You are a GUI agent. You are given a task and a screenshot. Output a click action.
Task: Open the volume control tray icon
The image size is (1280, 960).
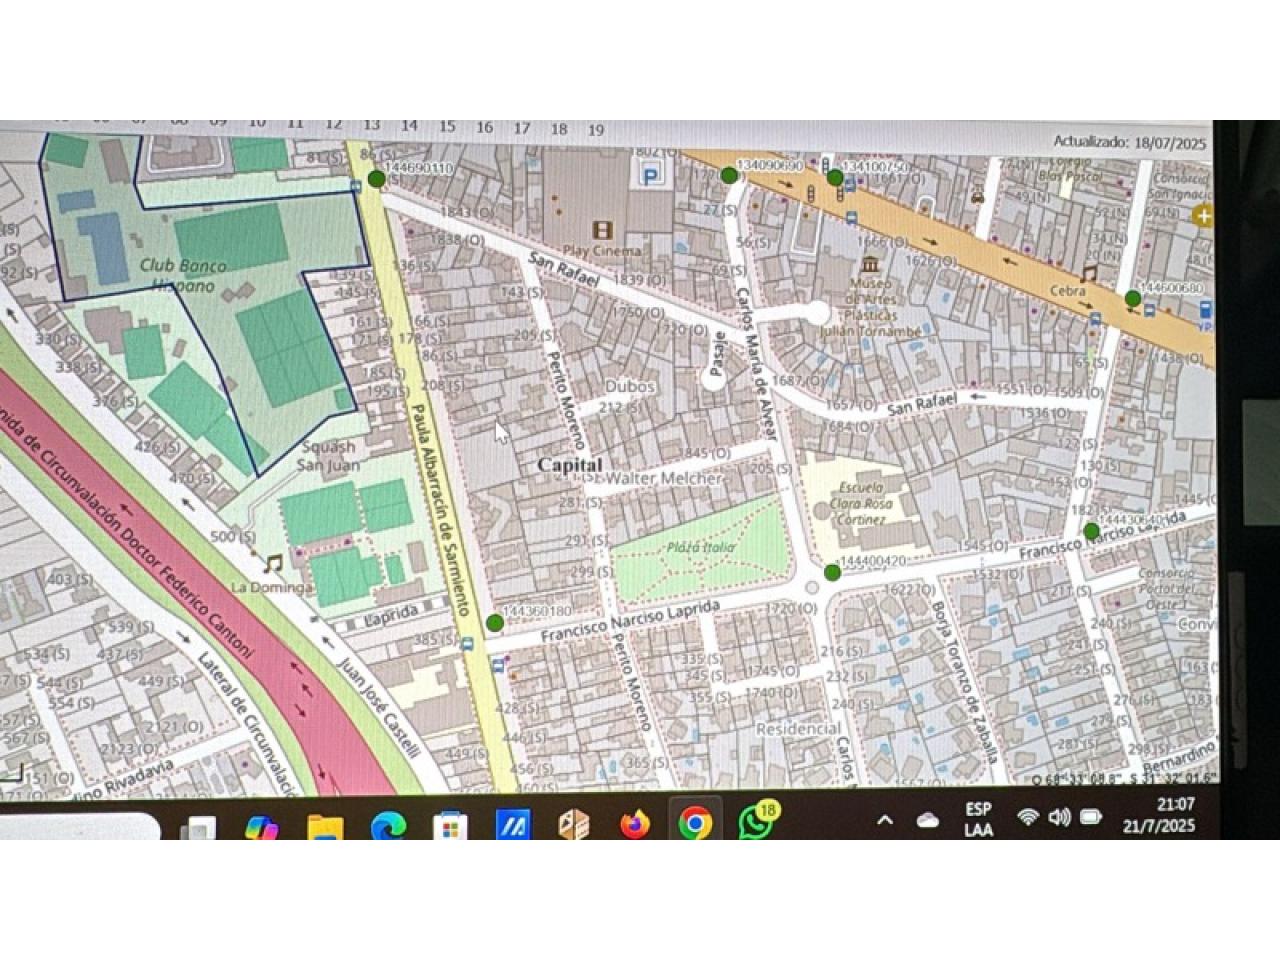pyautogui.click(x=1059, y=817)
